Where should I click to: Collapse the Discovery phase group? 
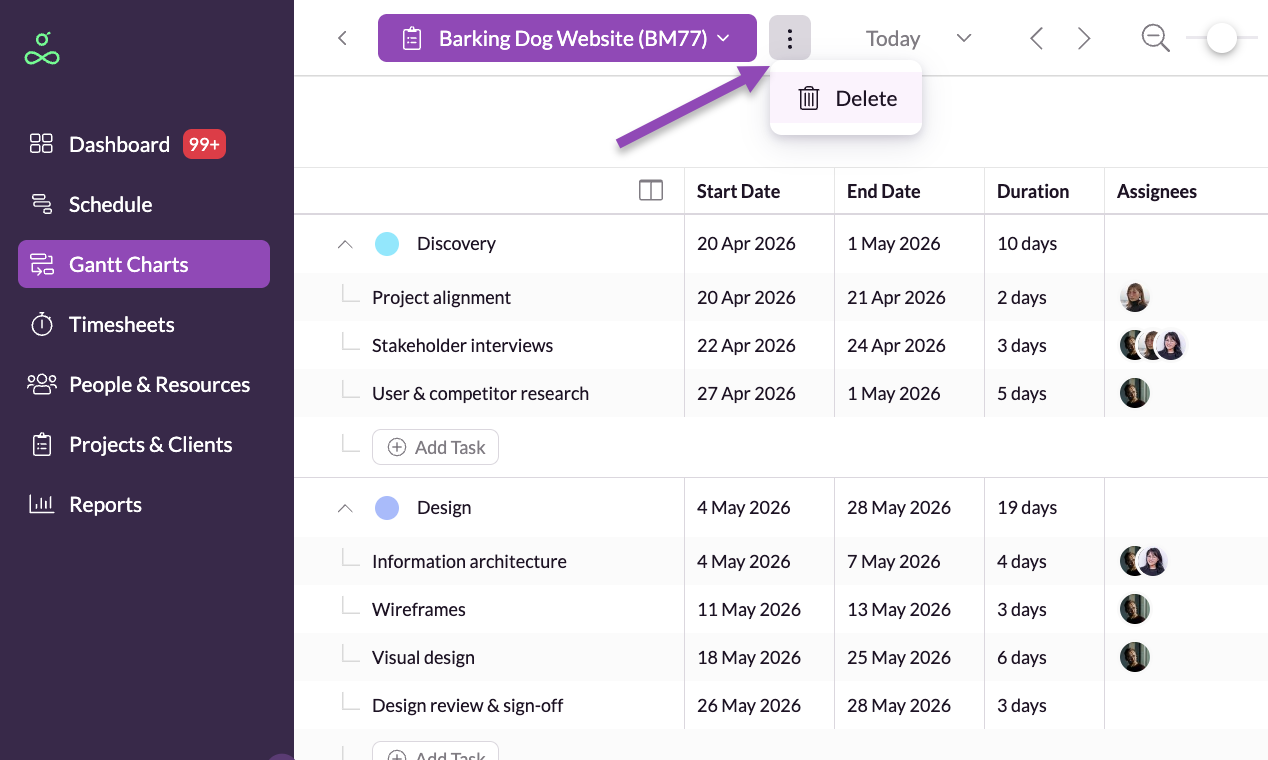pos(345,244)
